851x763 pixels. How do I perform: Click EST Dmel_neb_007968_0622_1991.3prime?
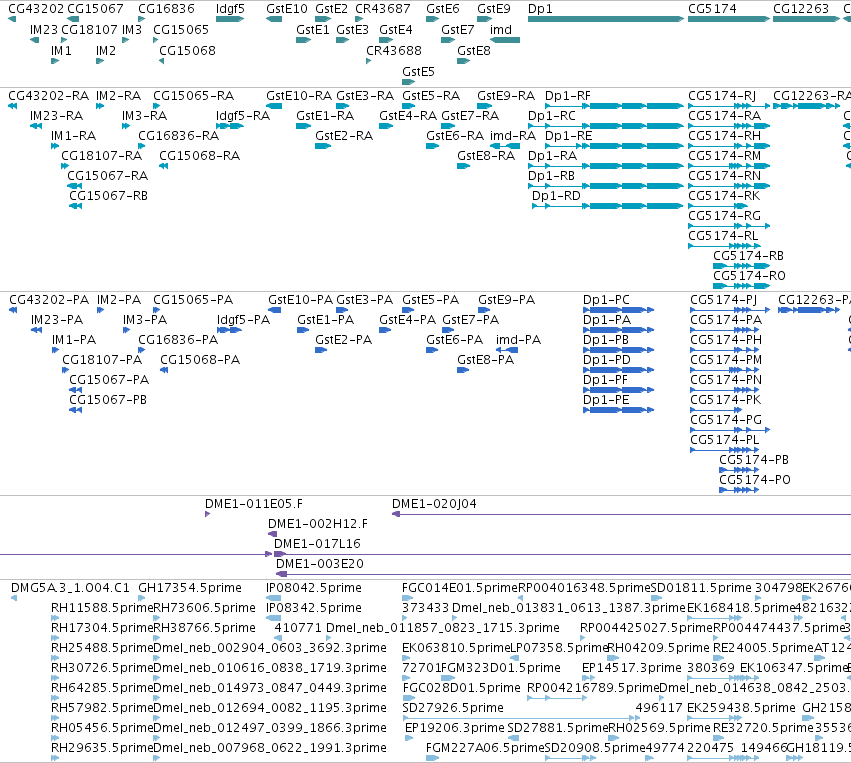click(157, 758)
